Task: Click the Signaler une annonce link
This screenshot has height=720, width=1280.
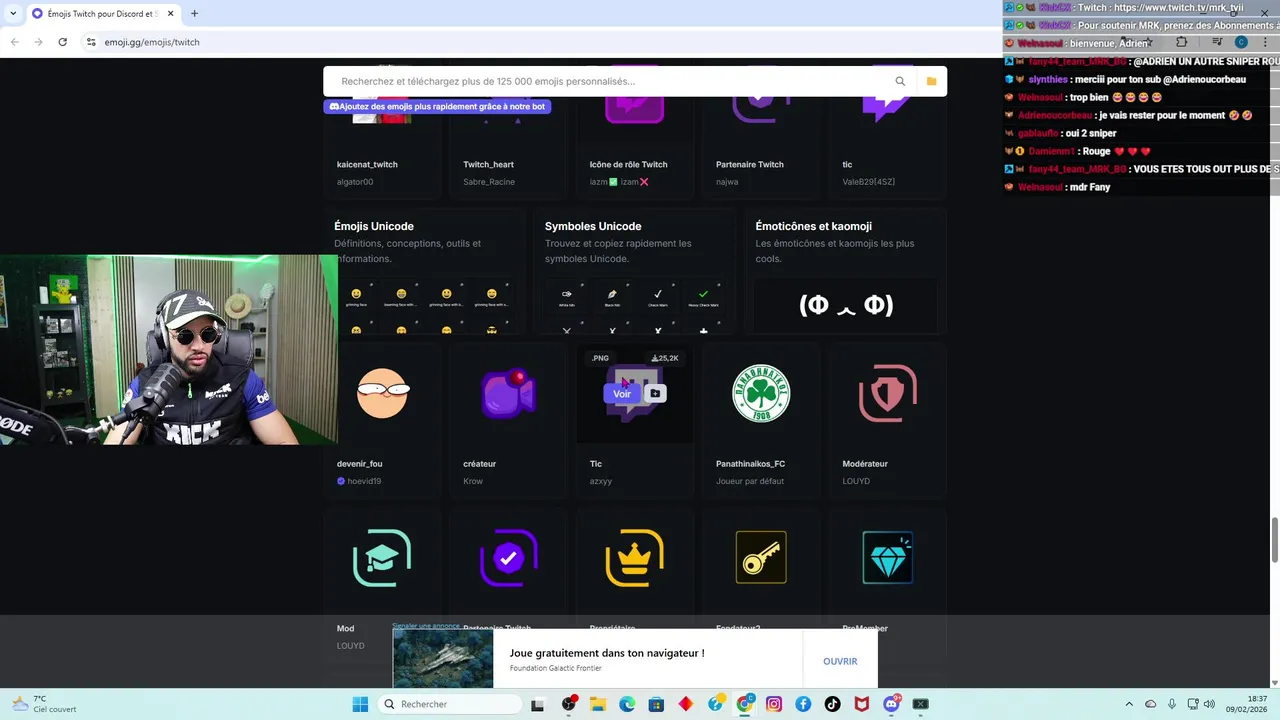Action: pyautogui.click(x=426, y=626)
